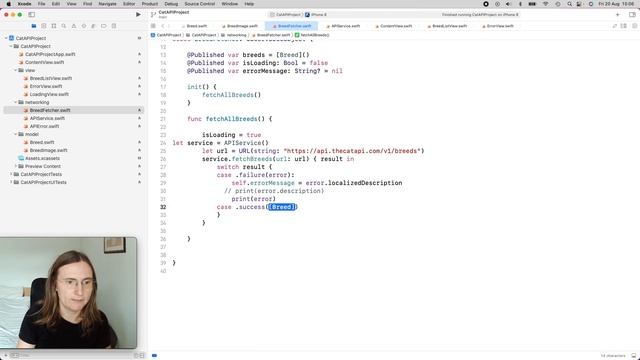The width and height of the screenshot is (640, 360).
Task: Expand the Preview Content folder
Action: tap(16, 166)
